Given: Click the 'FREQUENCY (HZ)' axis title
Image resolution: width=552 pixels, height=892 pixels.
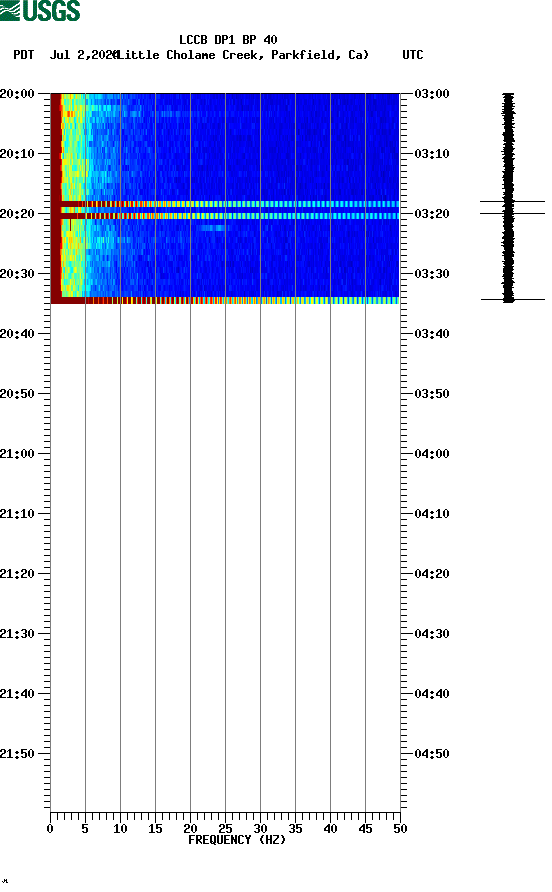Looking at the screenshot, I should [x=237, y=840].
